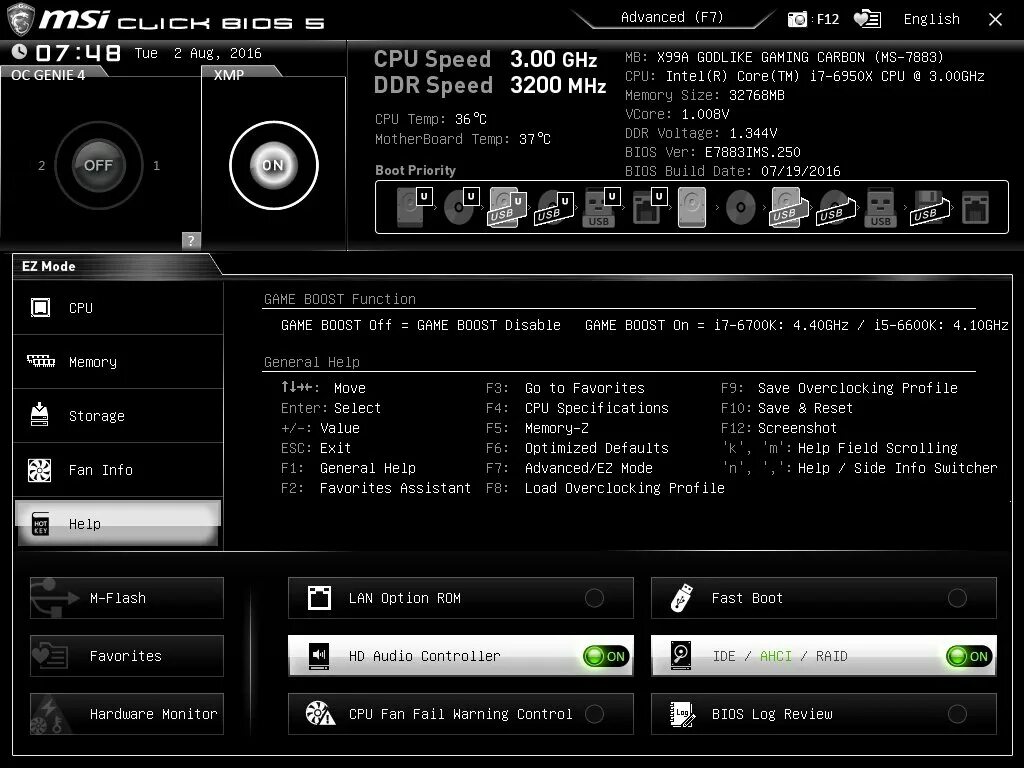The image size is (1024, 768).
Task: Open the Storage section in the sidebar
Action: tap(118, 416)
